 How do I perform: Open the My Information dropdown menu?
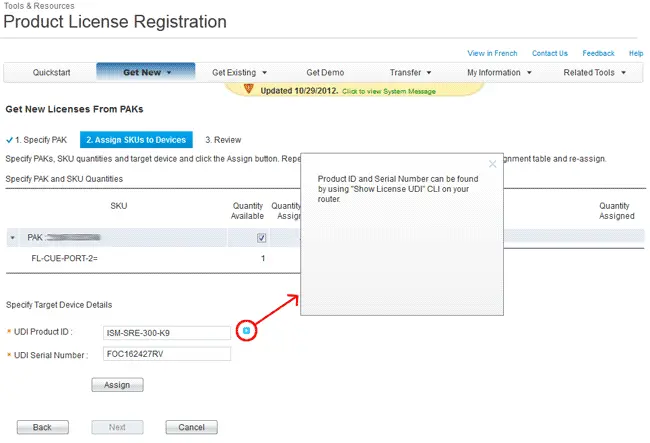499,73
